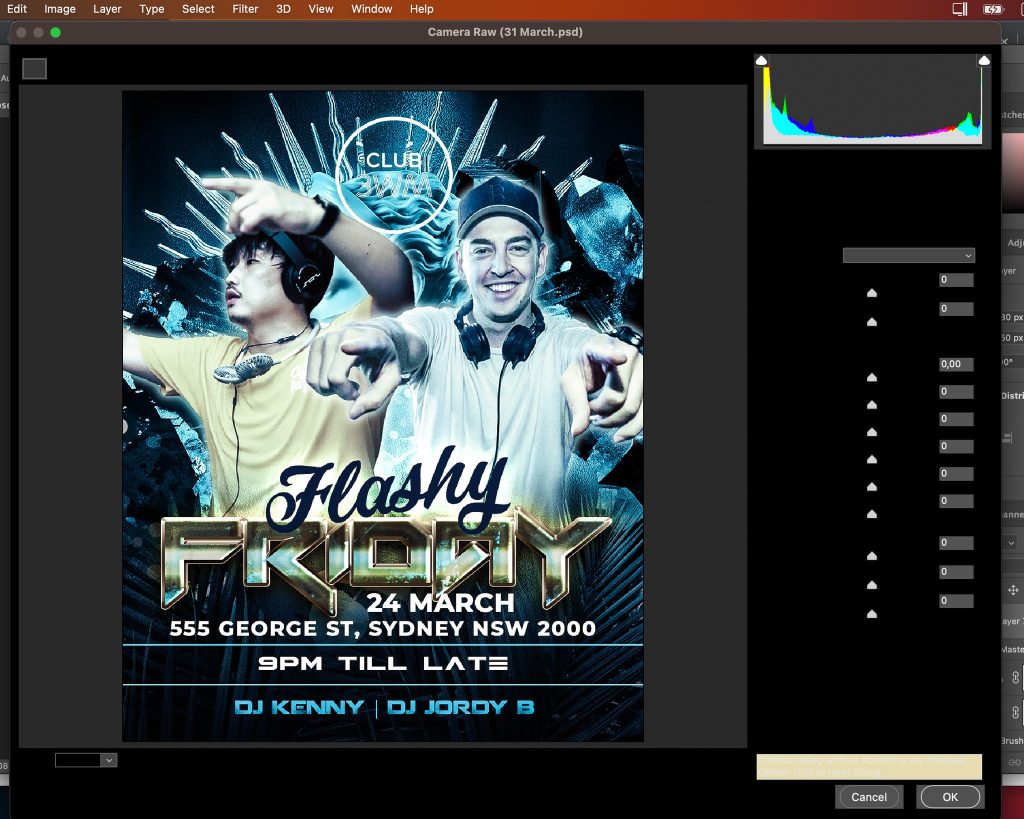This screenshot has width=1024, height=819.
Task: Expand the chevron dropdown in right side panel
Action: (x=1011, y=543)
